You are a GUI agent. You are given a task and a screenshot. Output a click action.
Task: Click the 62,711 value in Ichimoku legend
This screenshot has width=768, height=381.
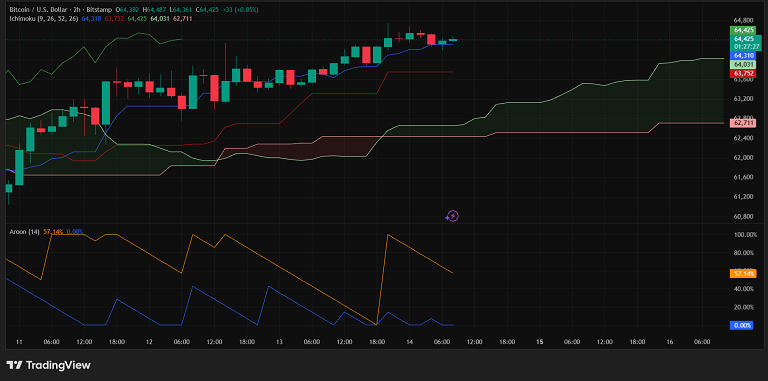182,19
